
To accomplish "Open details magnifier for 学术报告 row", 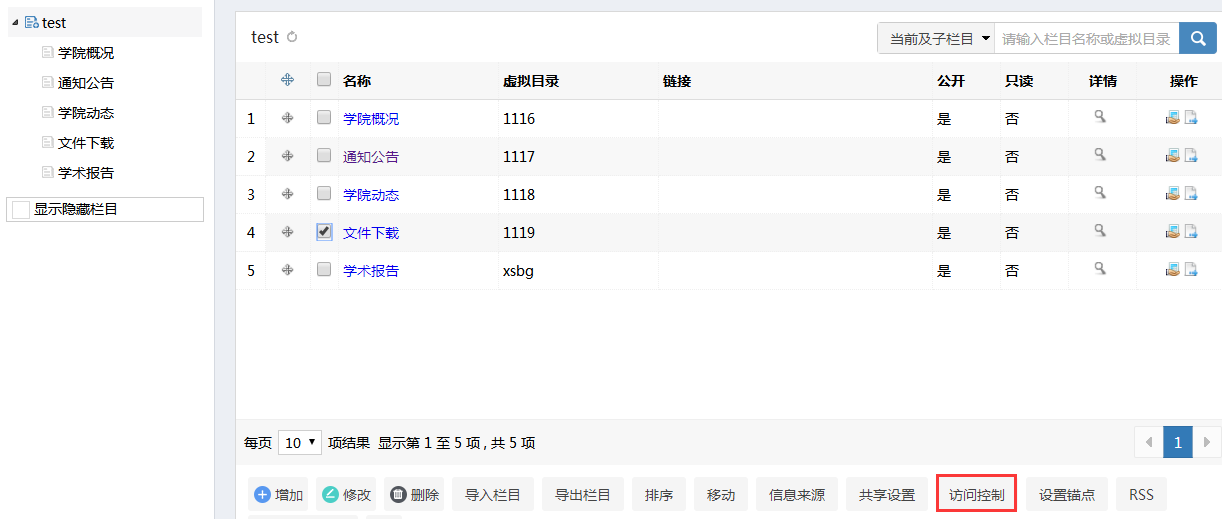I will [x=1100, y=269].
